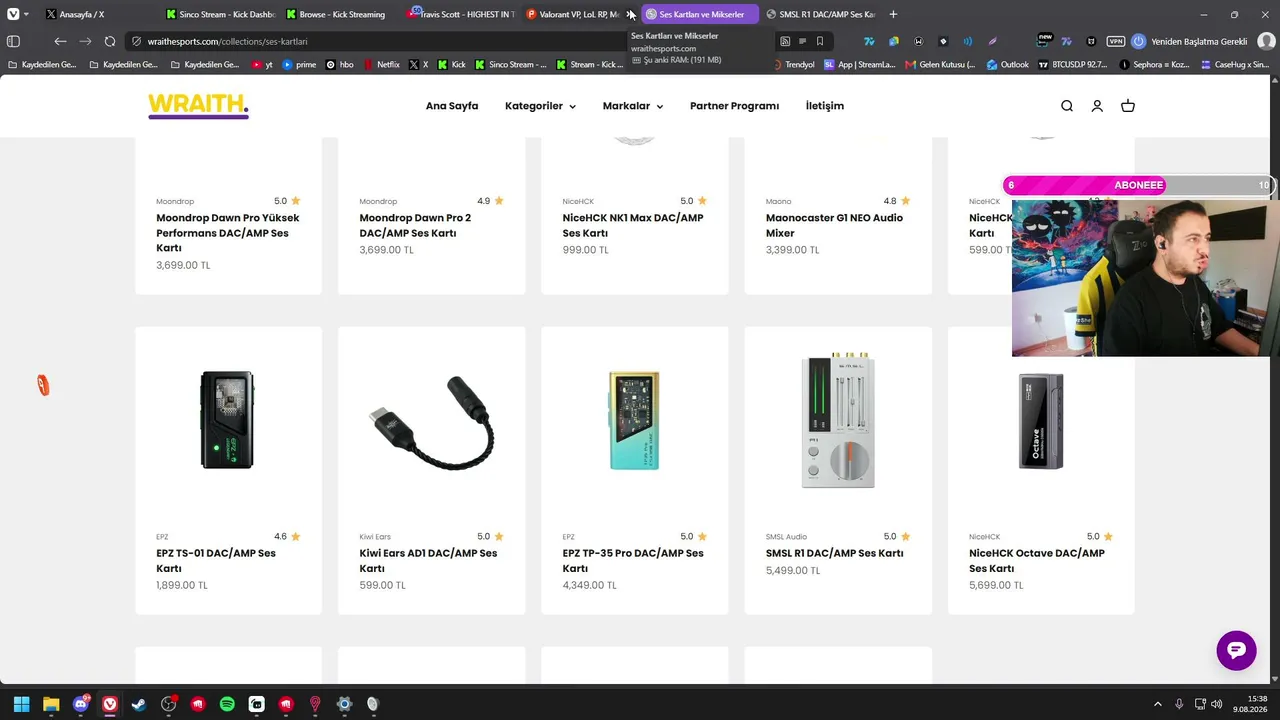Open the Outlook bookmark
Viewport: 1280px width, 720px height.
[x=1007, y=65]
